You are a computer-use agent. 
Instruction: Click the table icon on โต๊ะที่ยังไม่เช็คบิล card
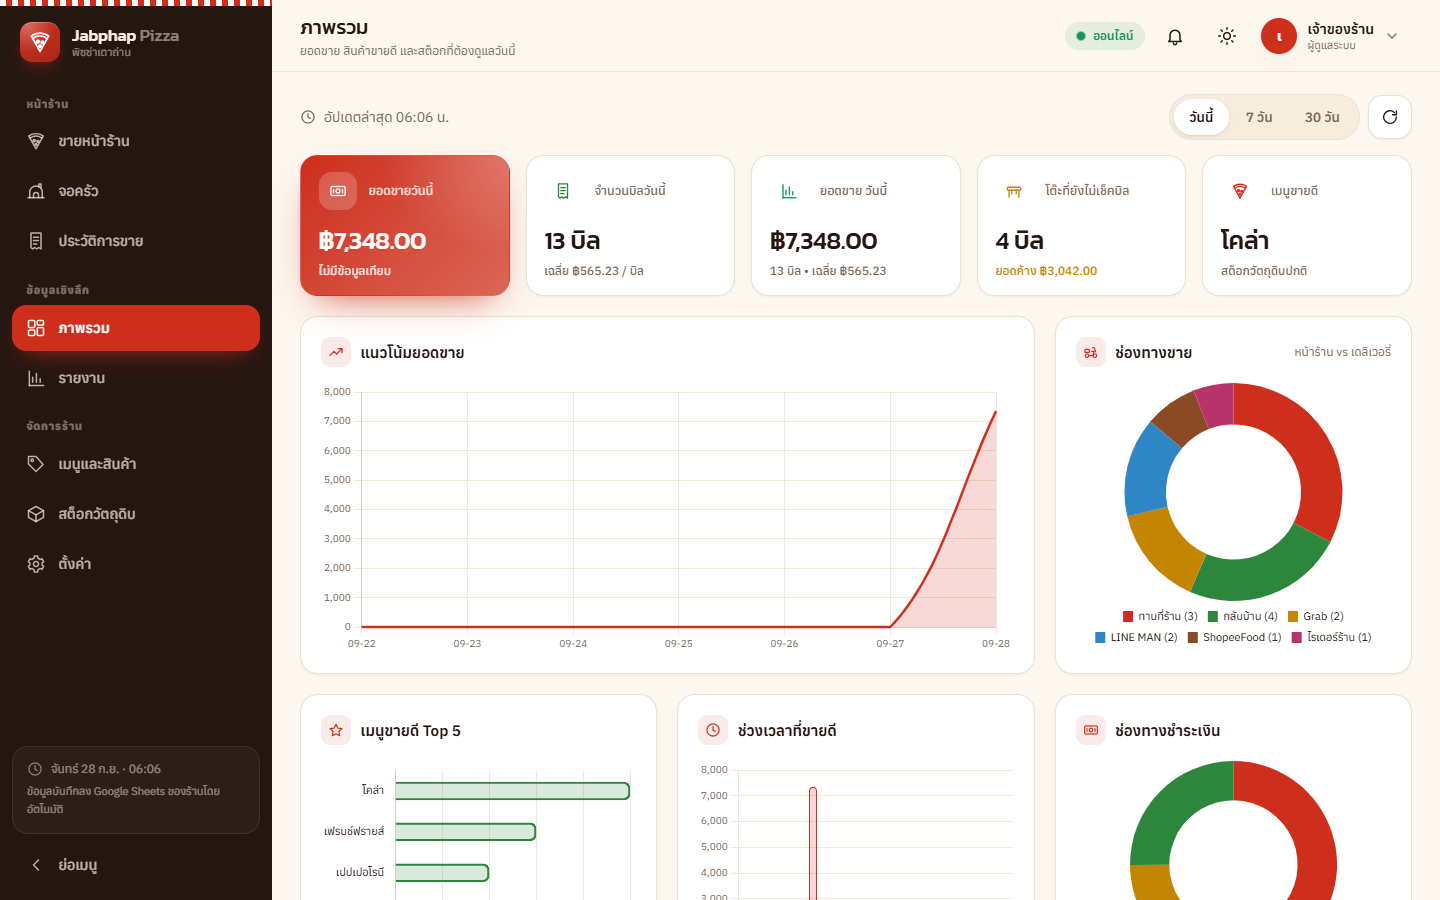[x=1014, y=191]
